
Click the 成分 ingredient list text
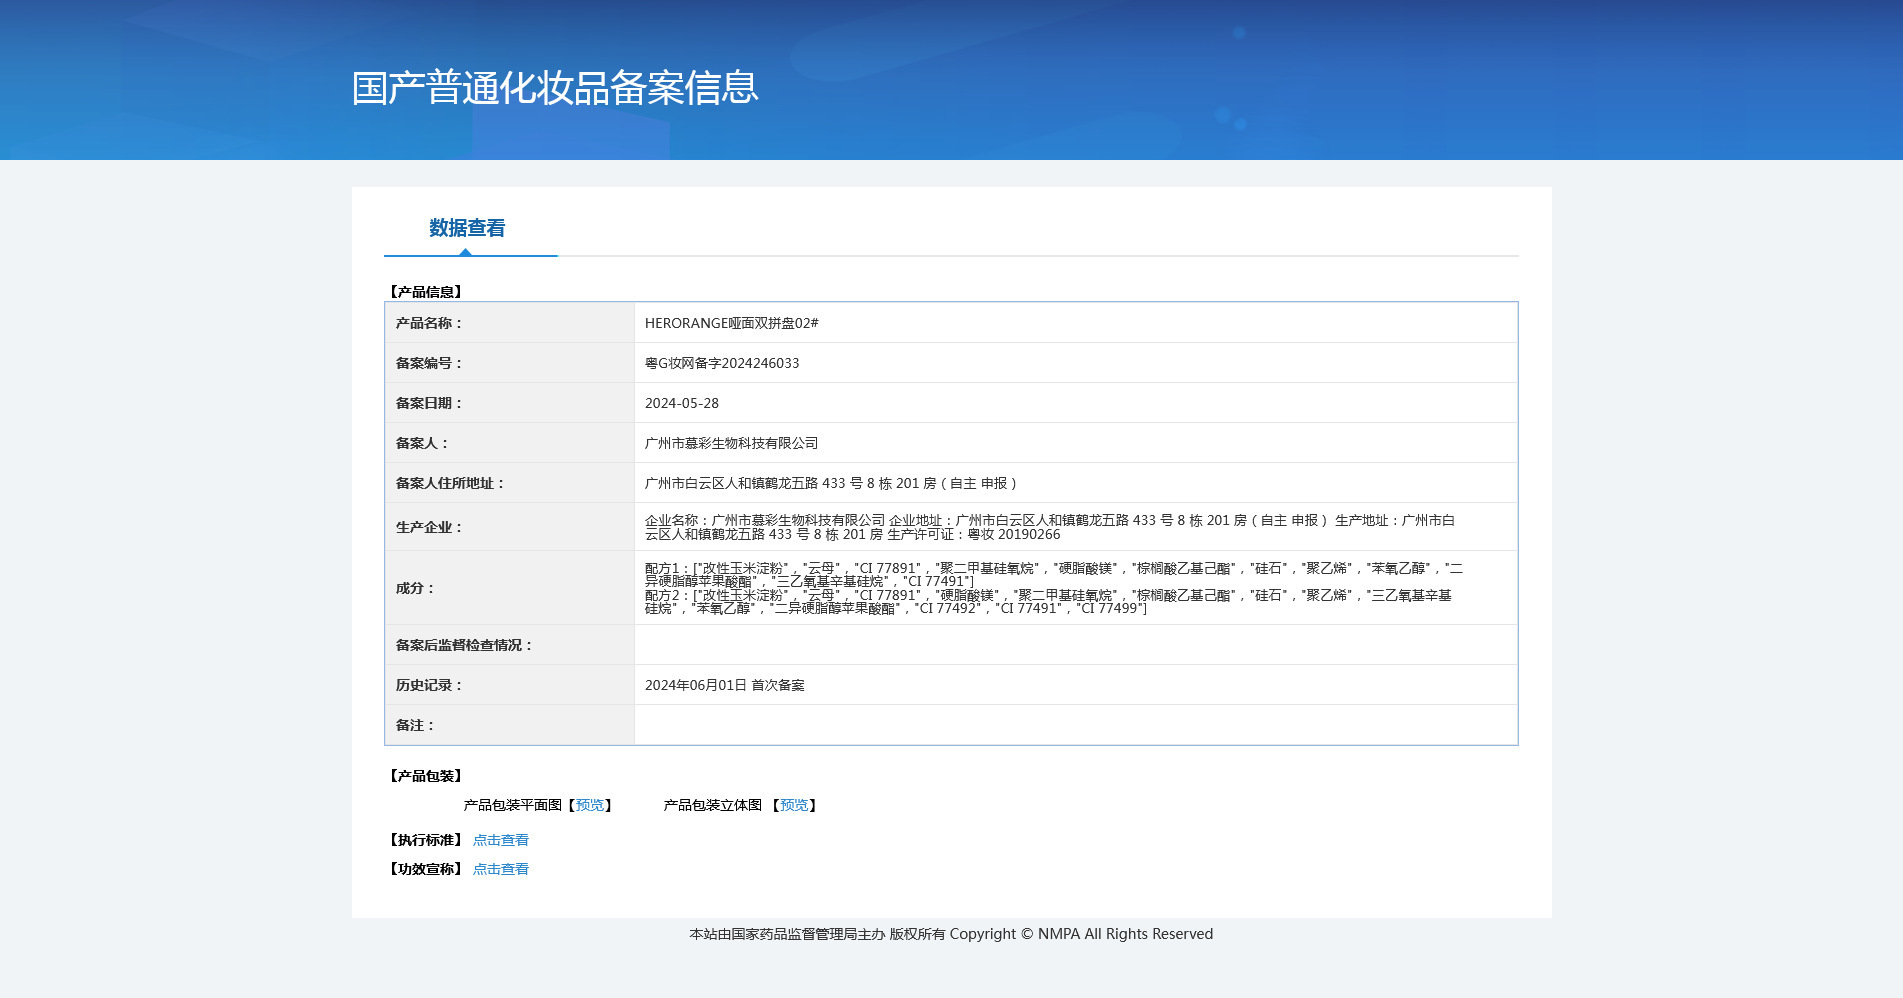(1054, 588)
